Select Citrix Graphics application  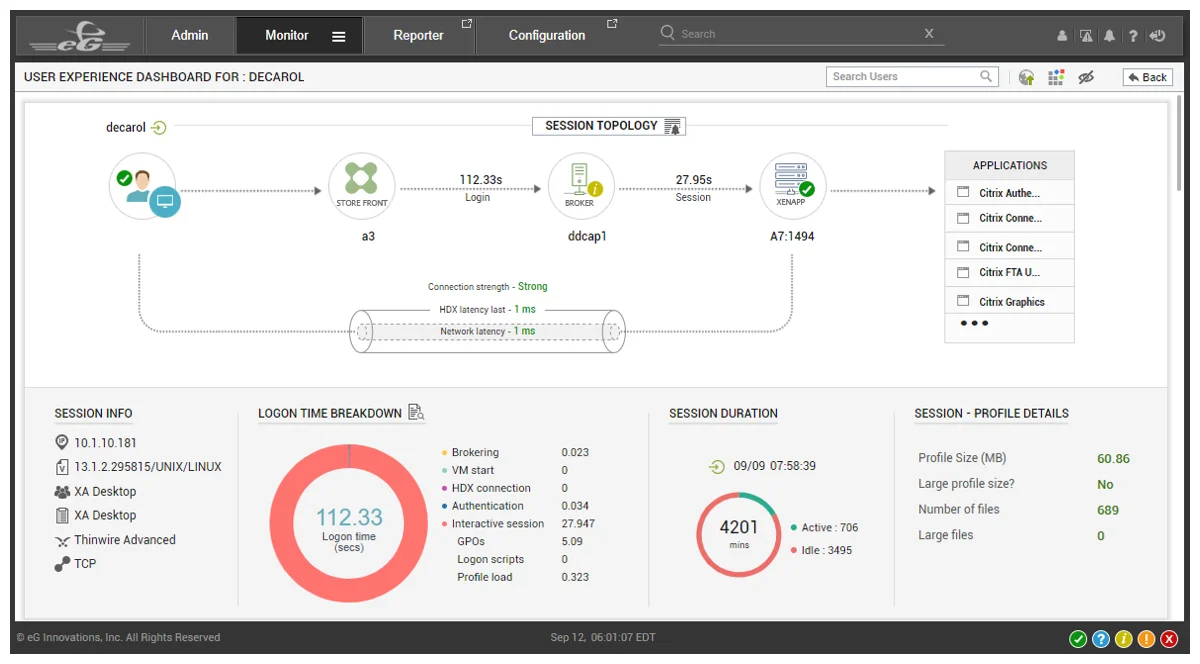coord(1009,301)
